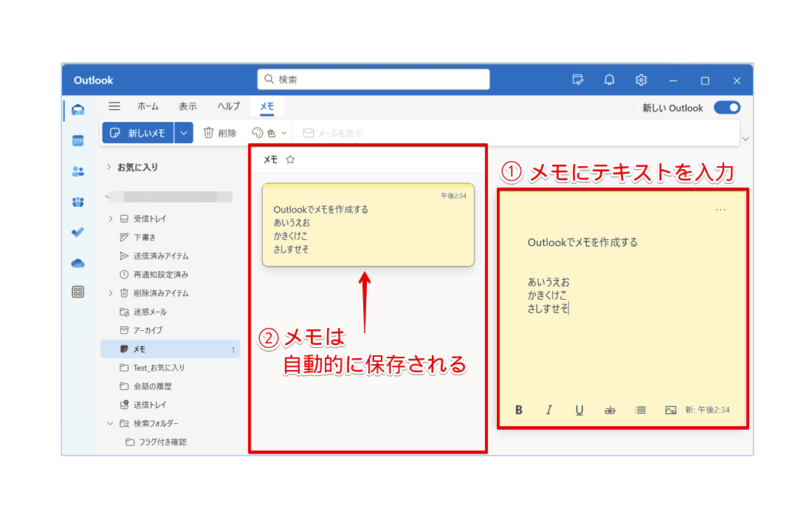
Task: Apply strikethrough formatting in the note
Action: click(610, 410)
